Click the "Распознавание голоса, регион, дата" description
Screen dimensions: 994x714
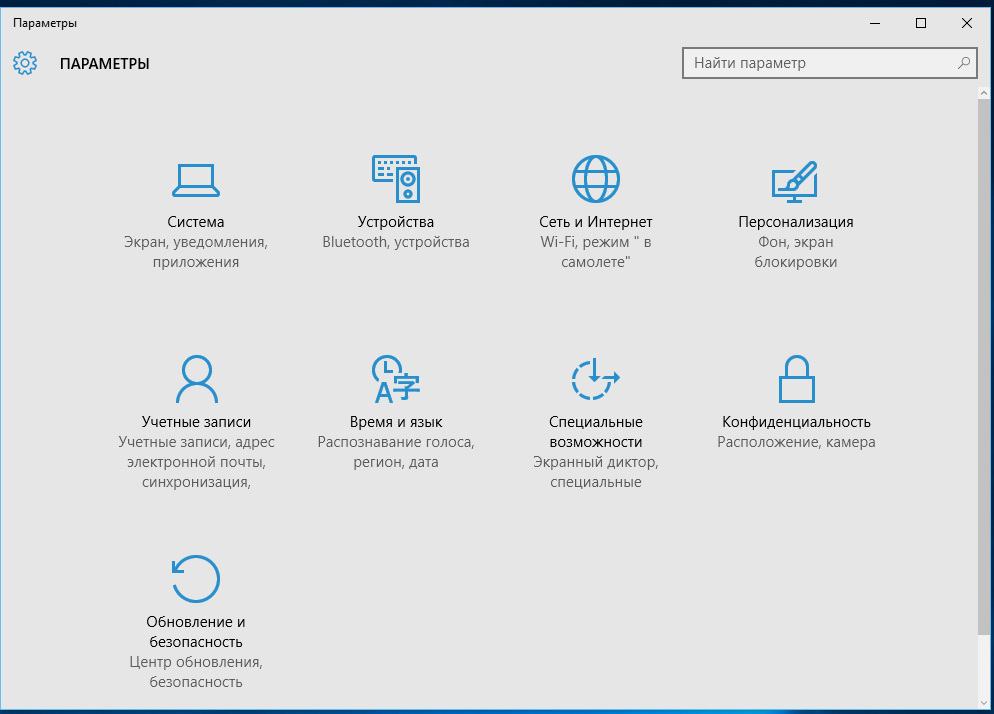click(396, 452)
